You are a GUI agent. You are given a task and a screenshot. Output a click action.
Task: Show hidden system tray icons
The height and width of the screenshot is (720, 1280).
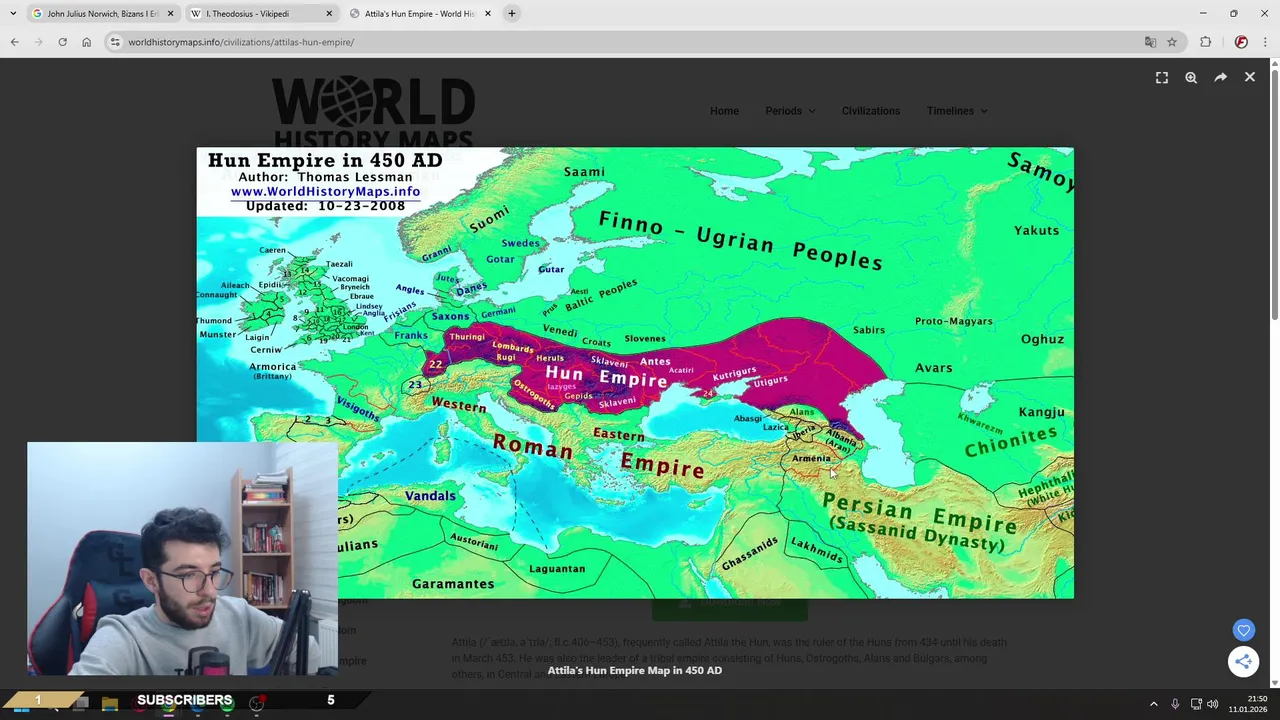[1153, 704]
